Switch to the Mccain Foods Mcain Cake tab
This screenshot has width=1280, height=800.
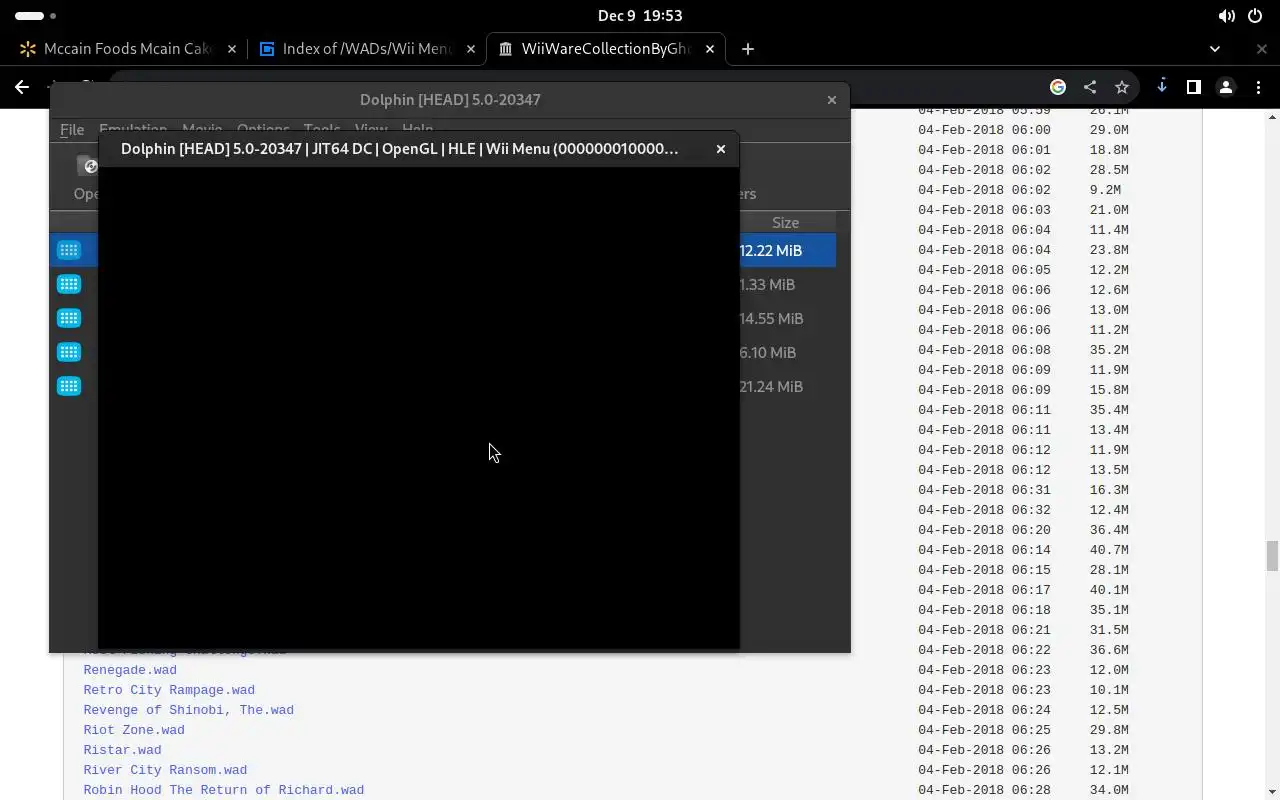(126, 49)
